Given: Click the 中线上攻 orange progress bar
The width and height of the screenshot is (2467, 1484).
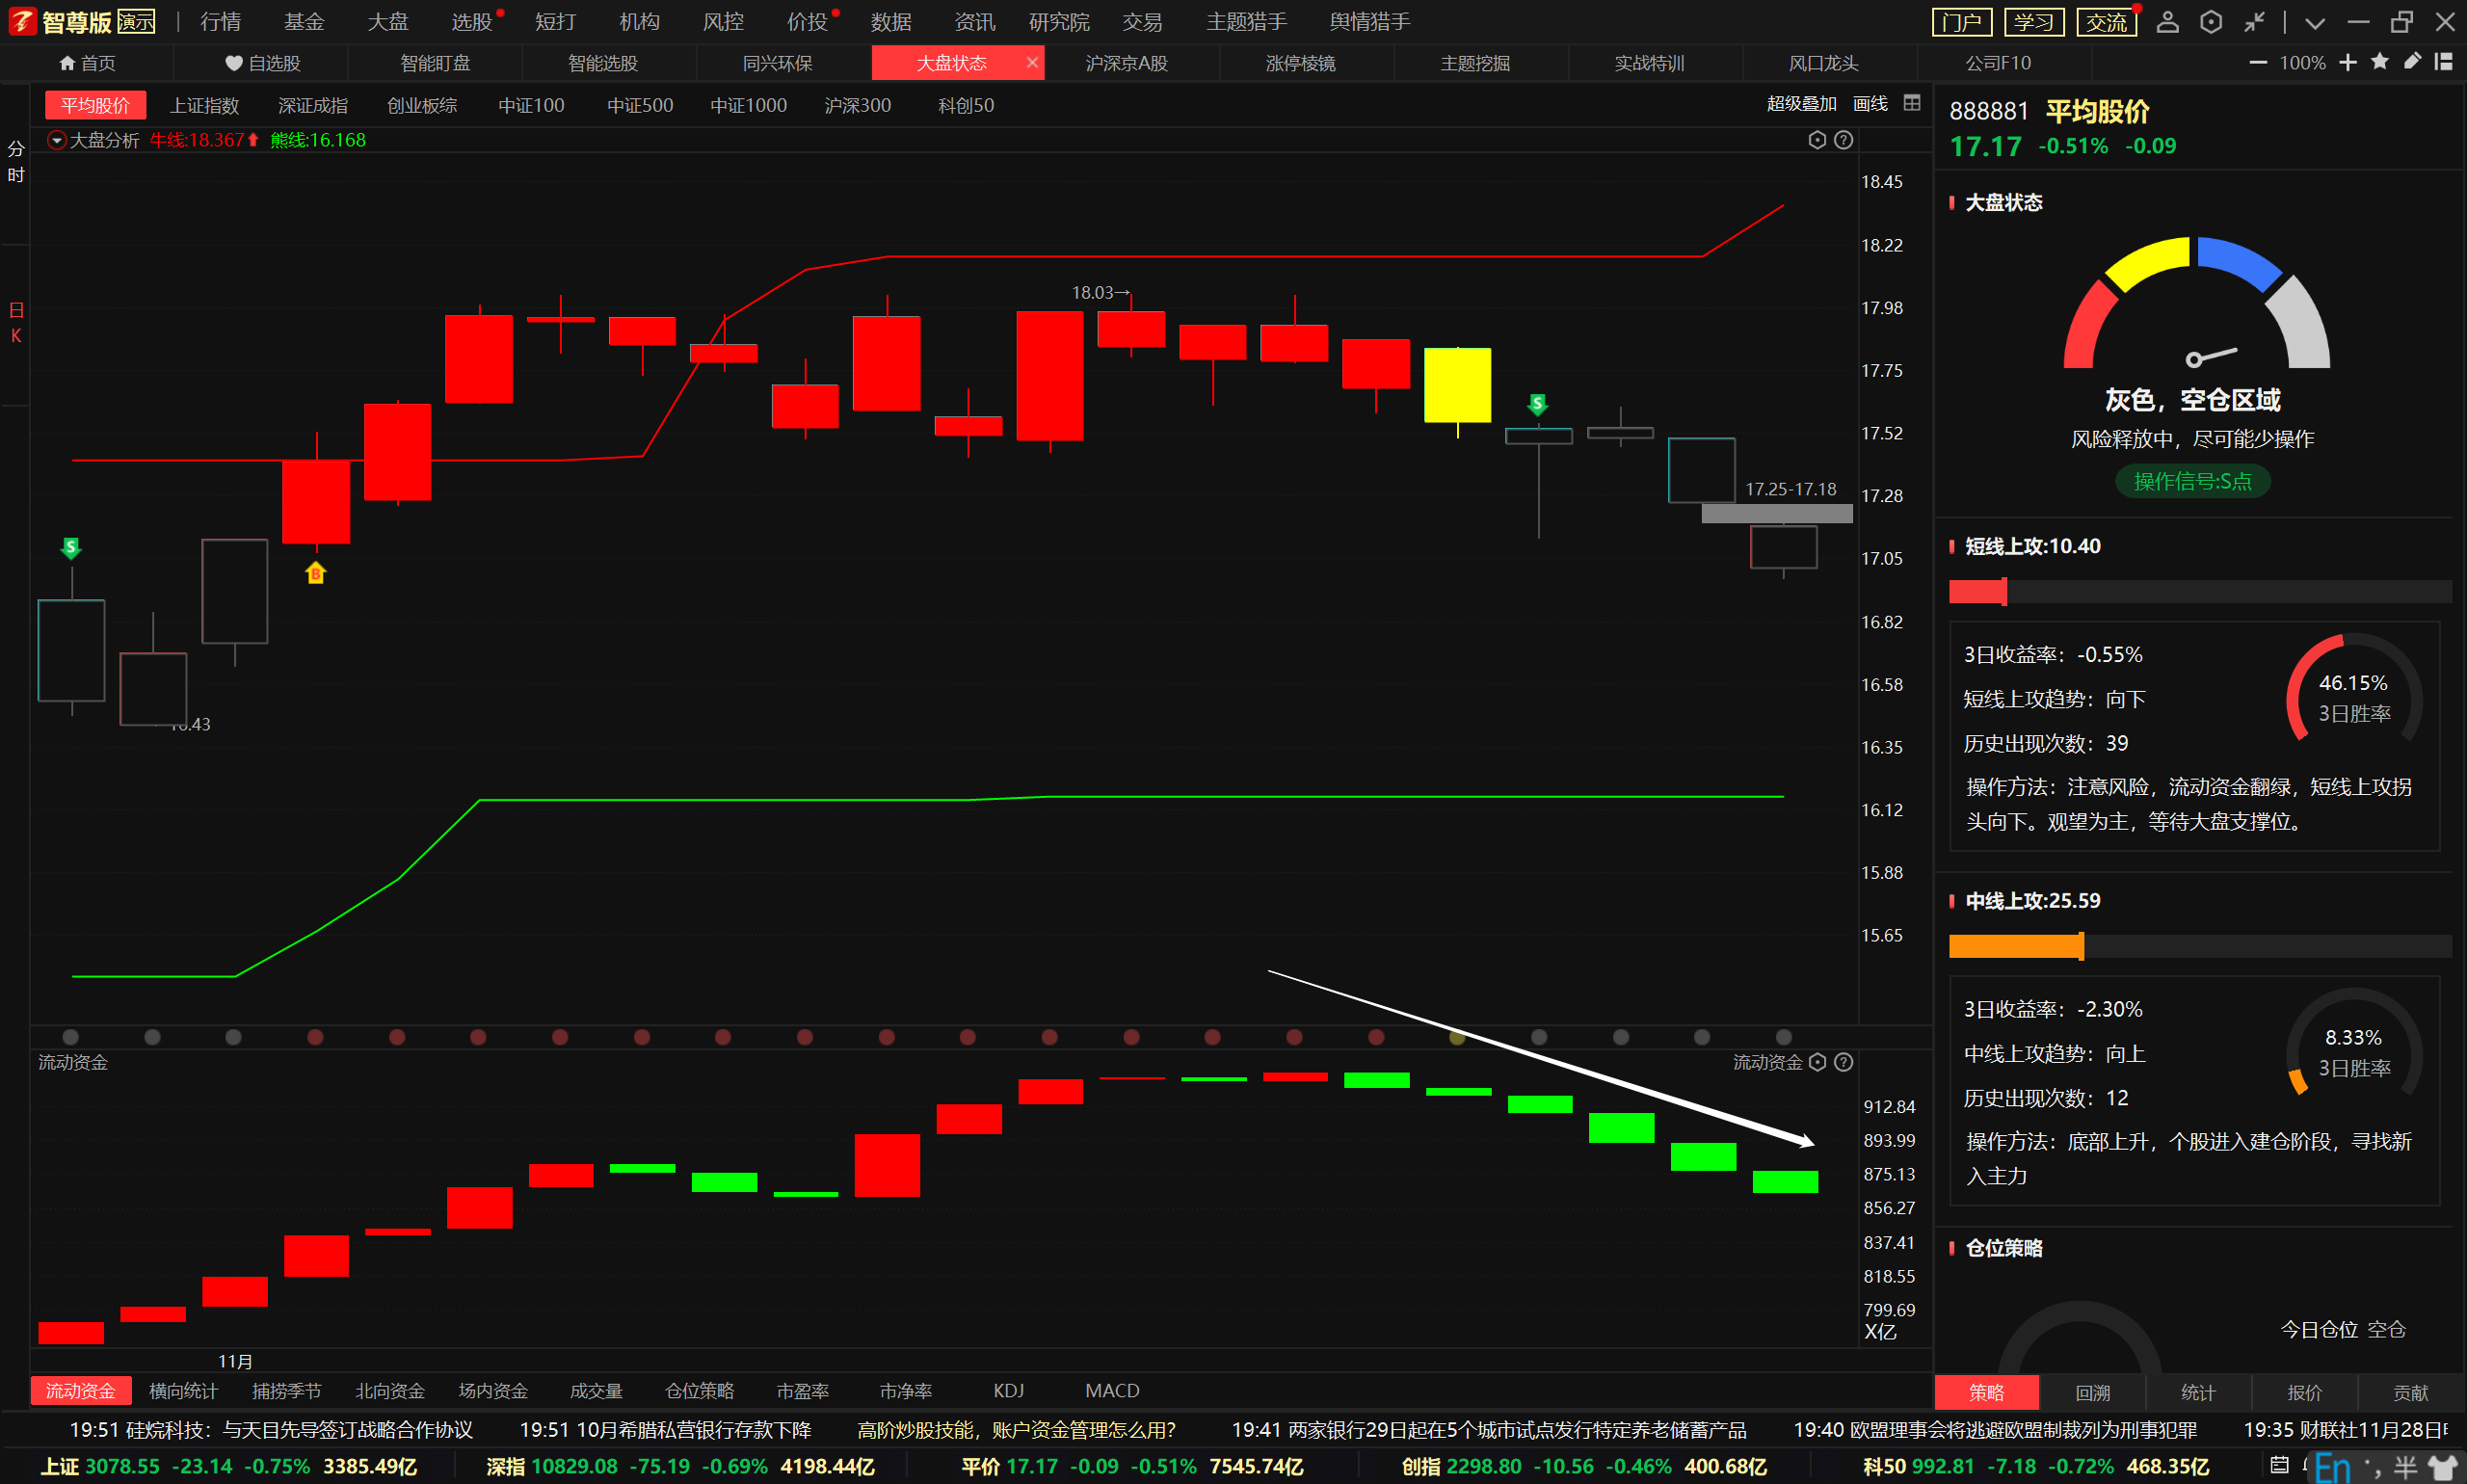Looking at the screenshot, I should click(x=2199, y=946).
